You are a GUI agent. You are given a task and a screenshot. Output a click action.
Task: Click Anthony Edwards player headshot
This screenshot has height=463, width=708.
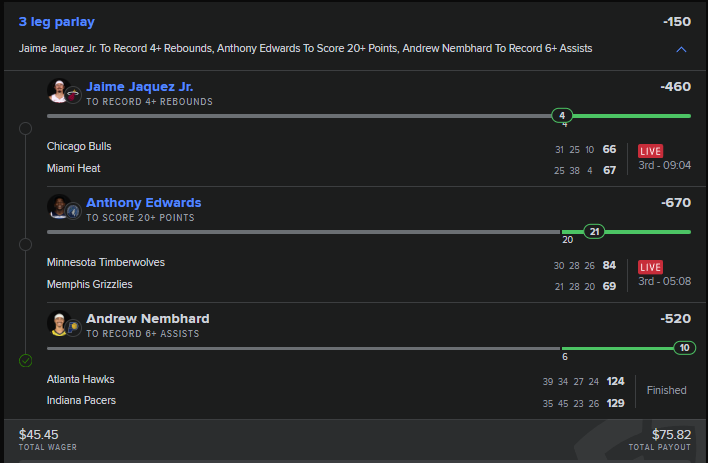pyautogui.click(x=58, y=206)
